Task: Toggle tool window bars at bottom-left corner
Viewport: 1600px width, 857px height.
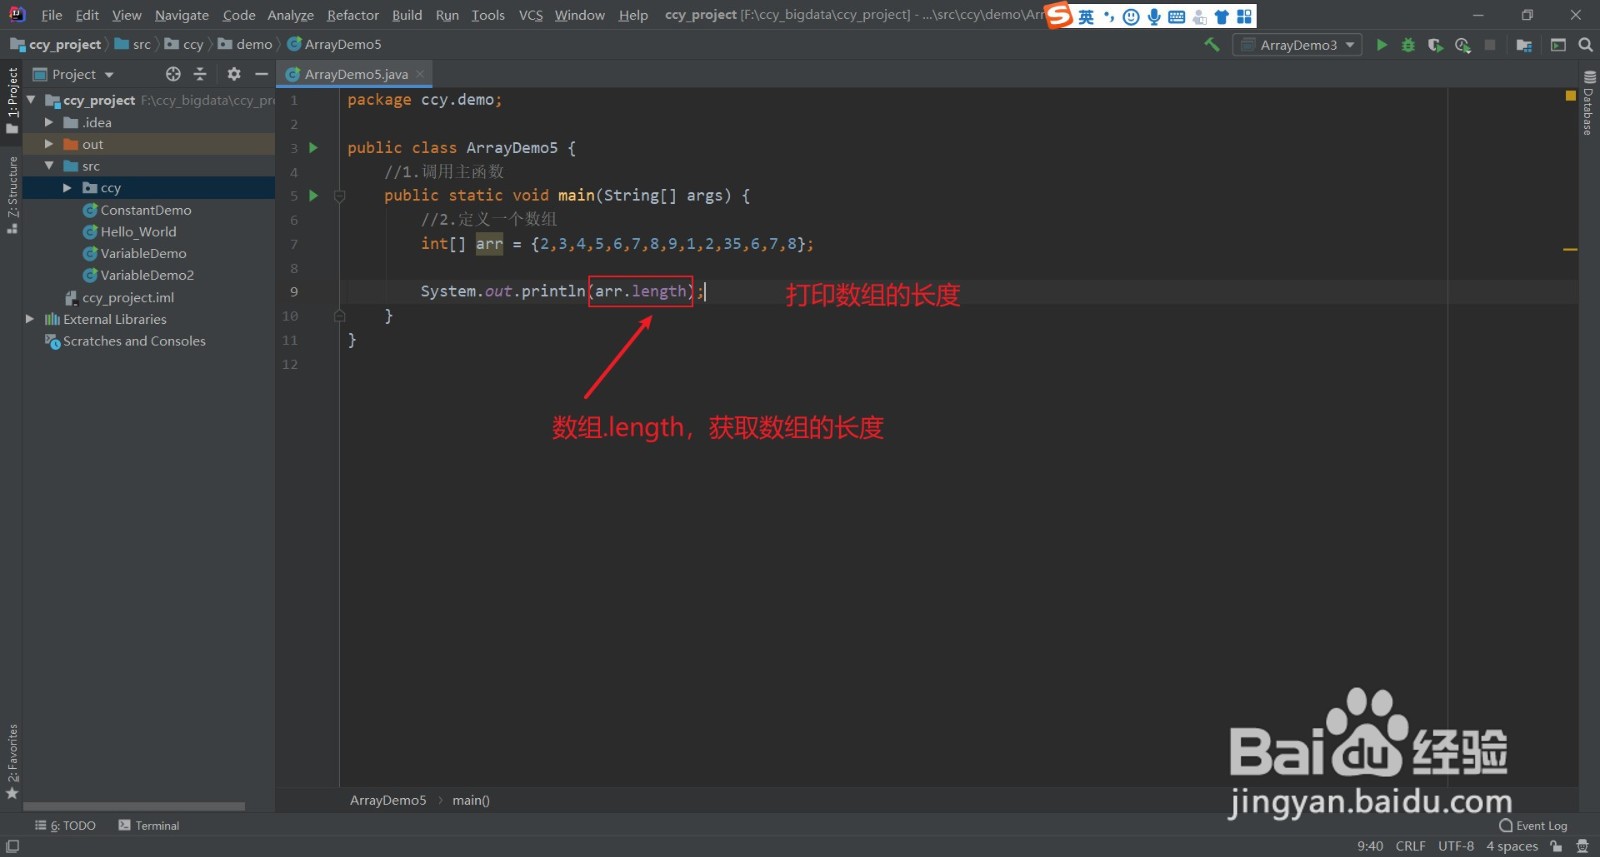Action: pos(12,846)
